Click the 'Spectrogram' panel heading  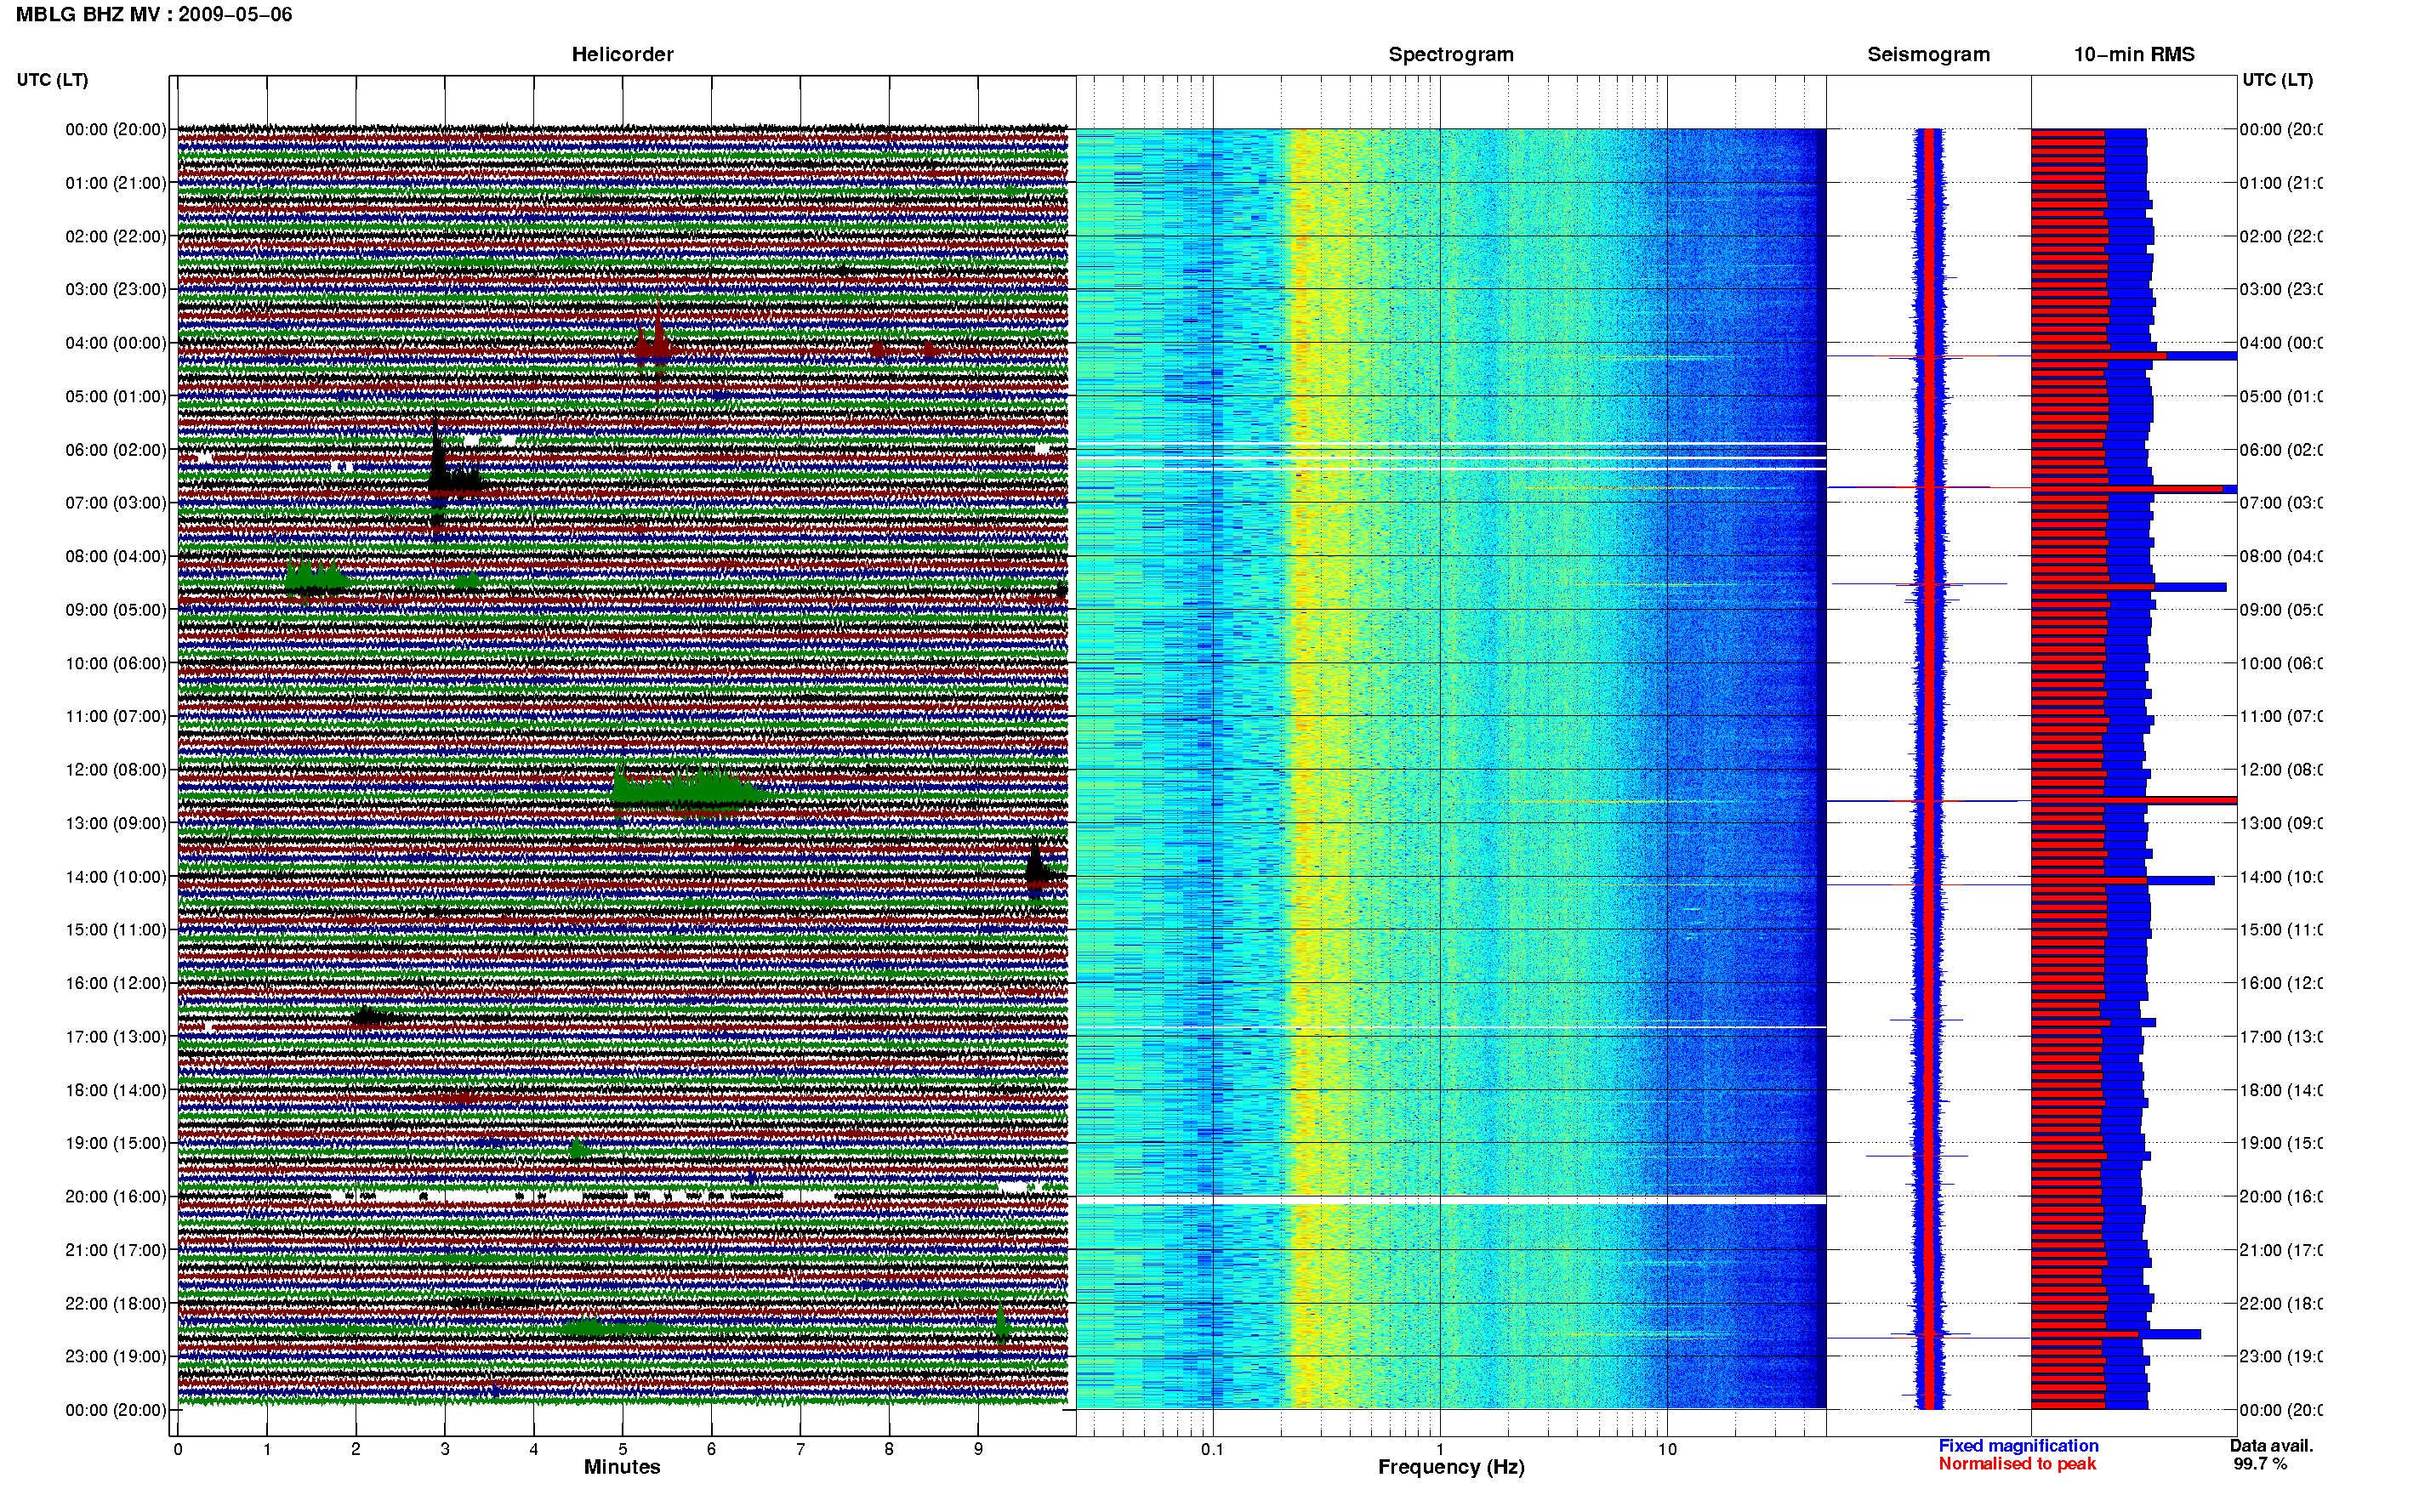point(1451,55)
